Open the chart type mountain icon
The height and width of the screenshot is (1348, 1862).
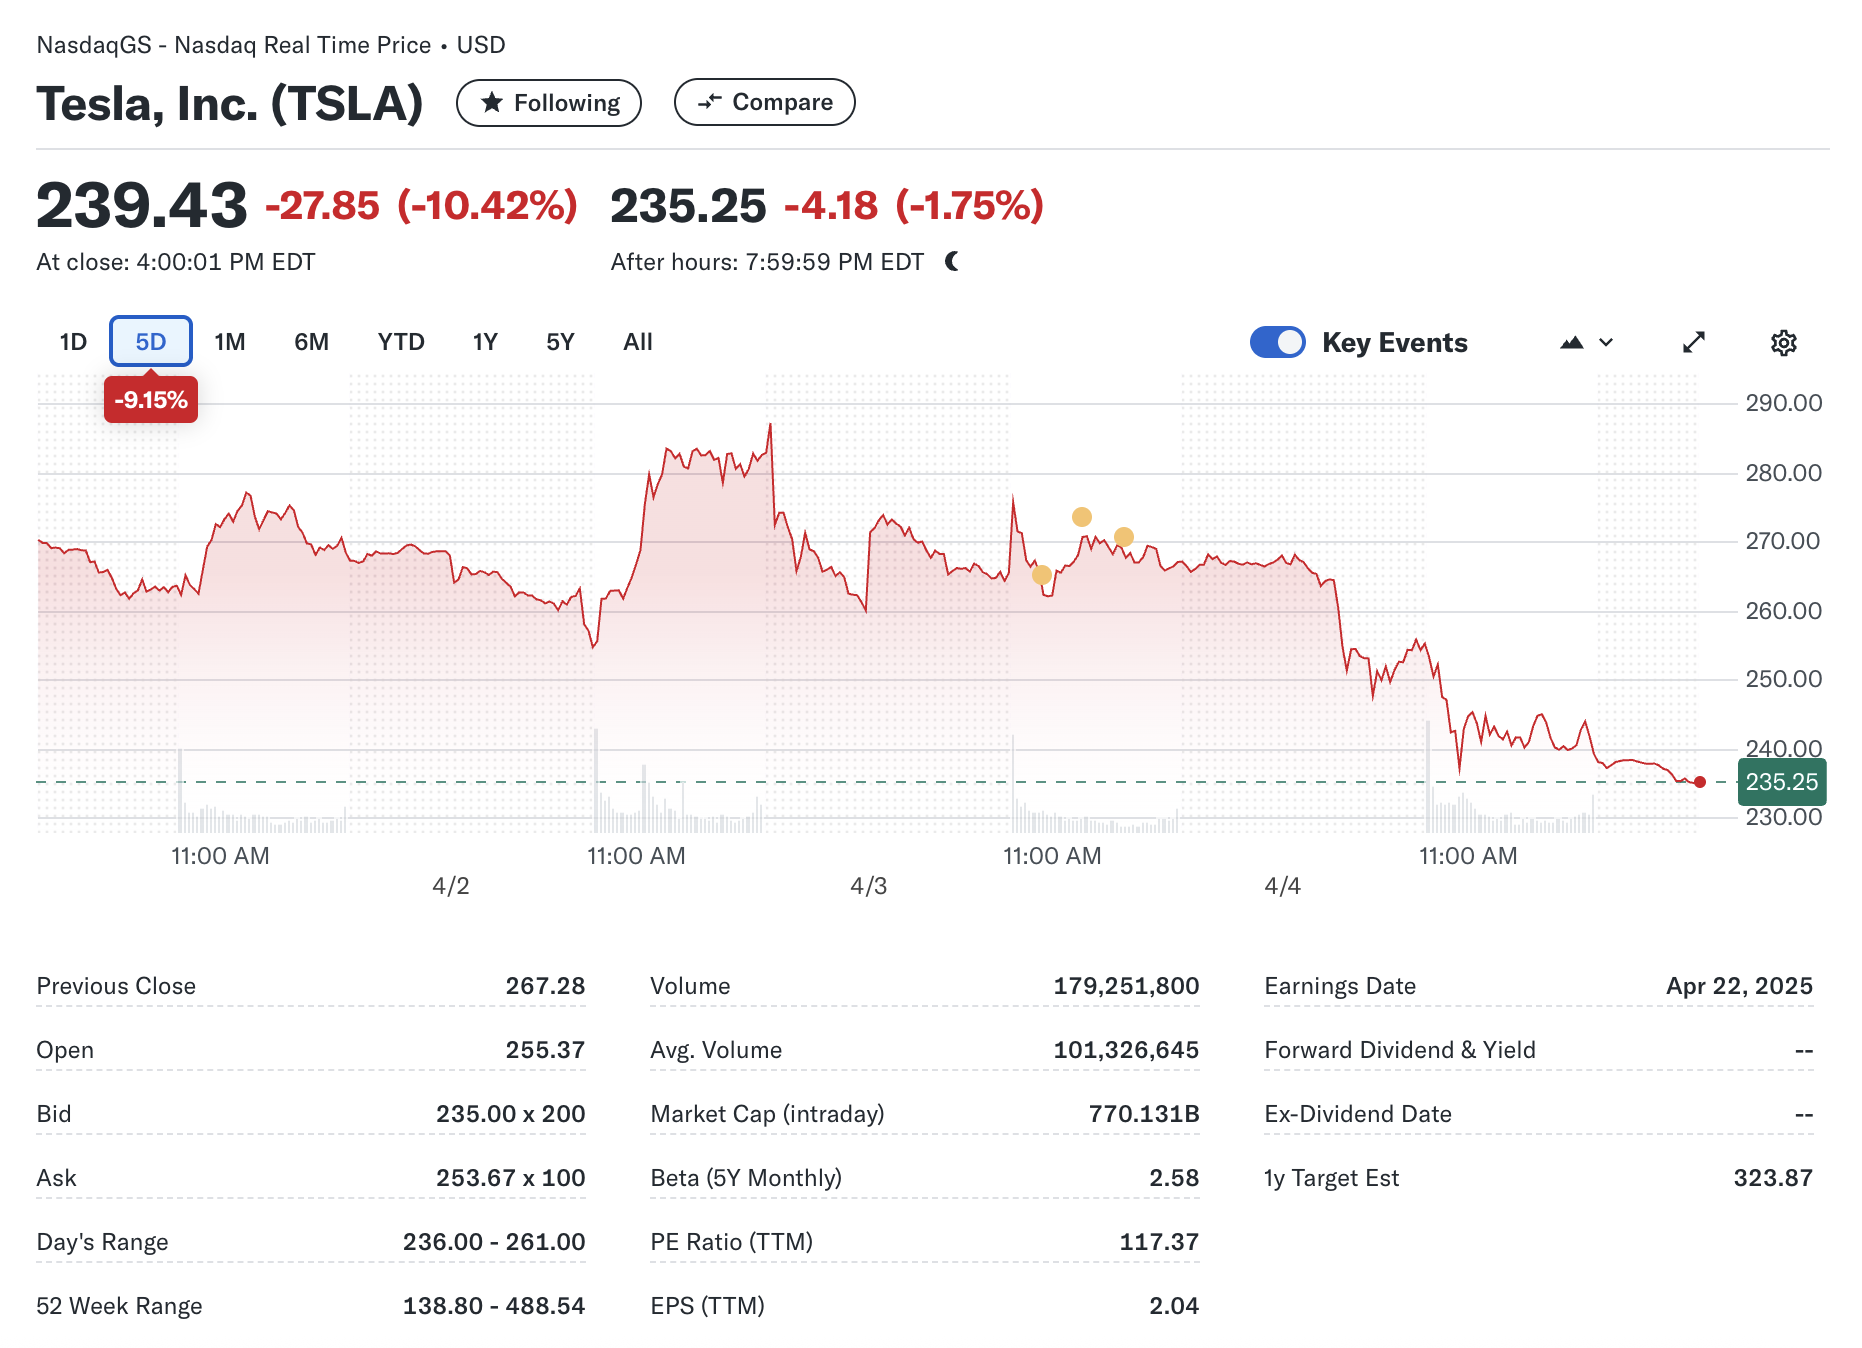coord(1572,342)
